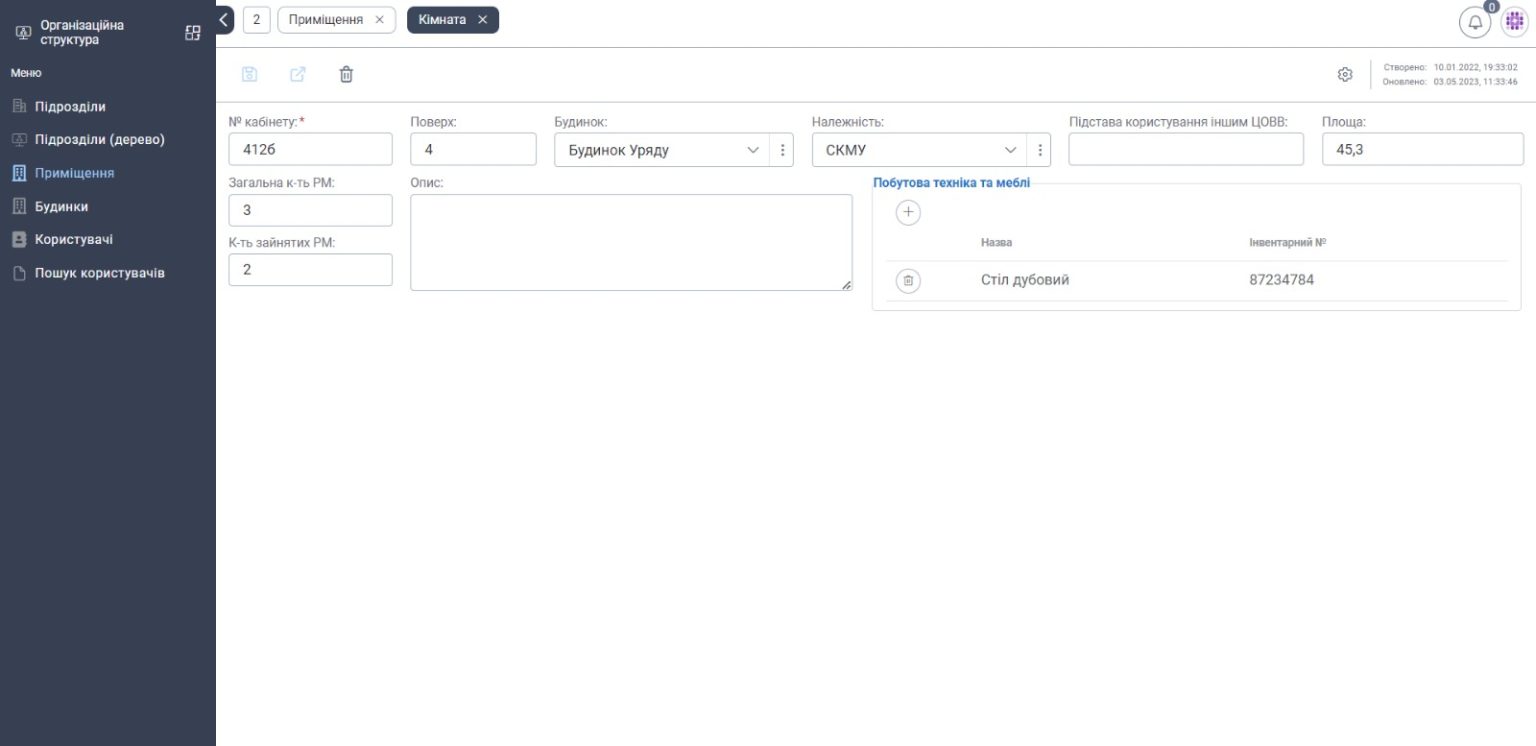Select the save icon in the toolbar
This screenshot has width=1536, height=746.
[x=249, y=74]
